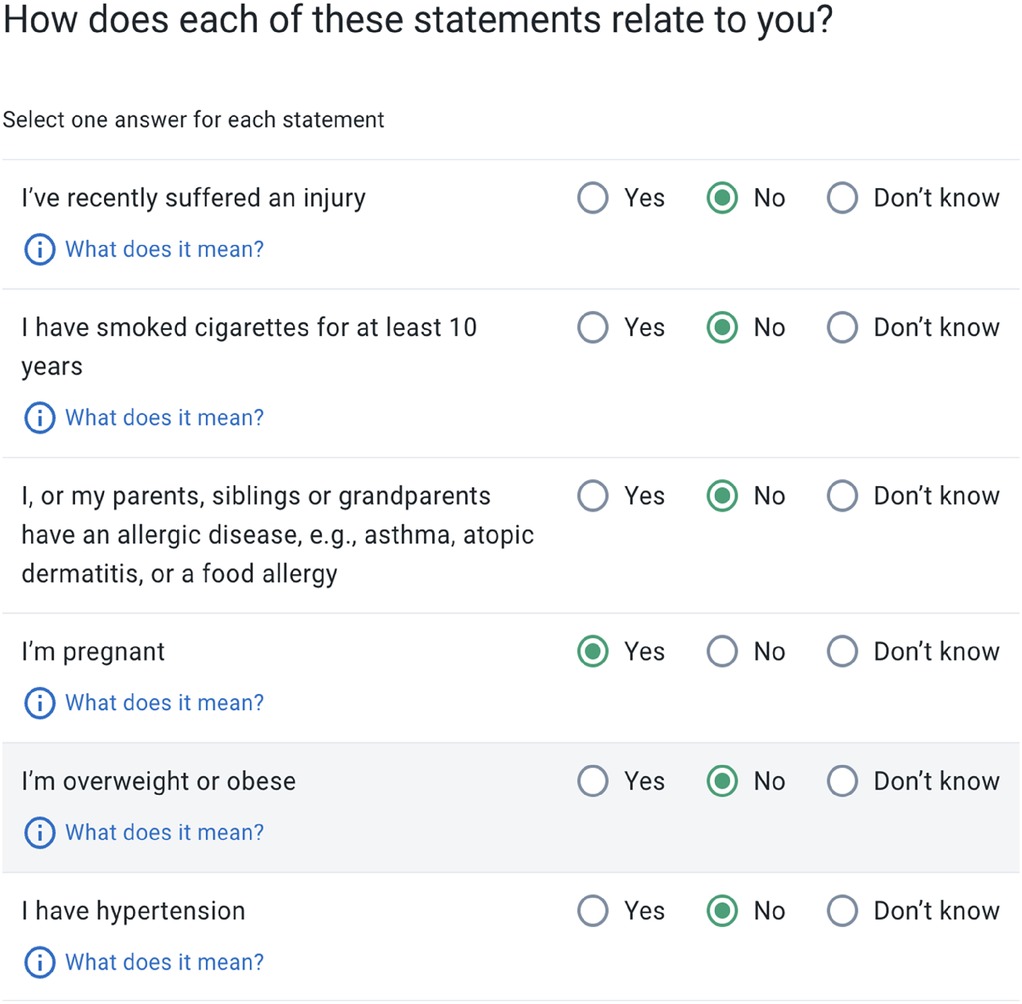Open 'What does it mean?' for injury
Image resolution: width=1022 pixels, height=1004 pixels.
[x=164, y=250]
